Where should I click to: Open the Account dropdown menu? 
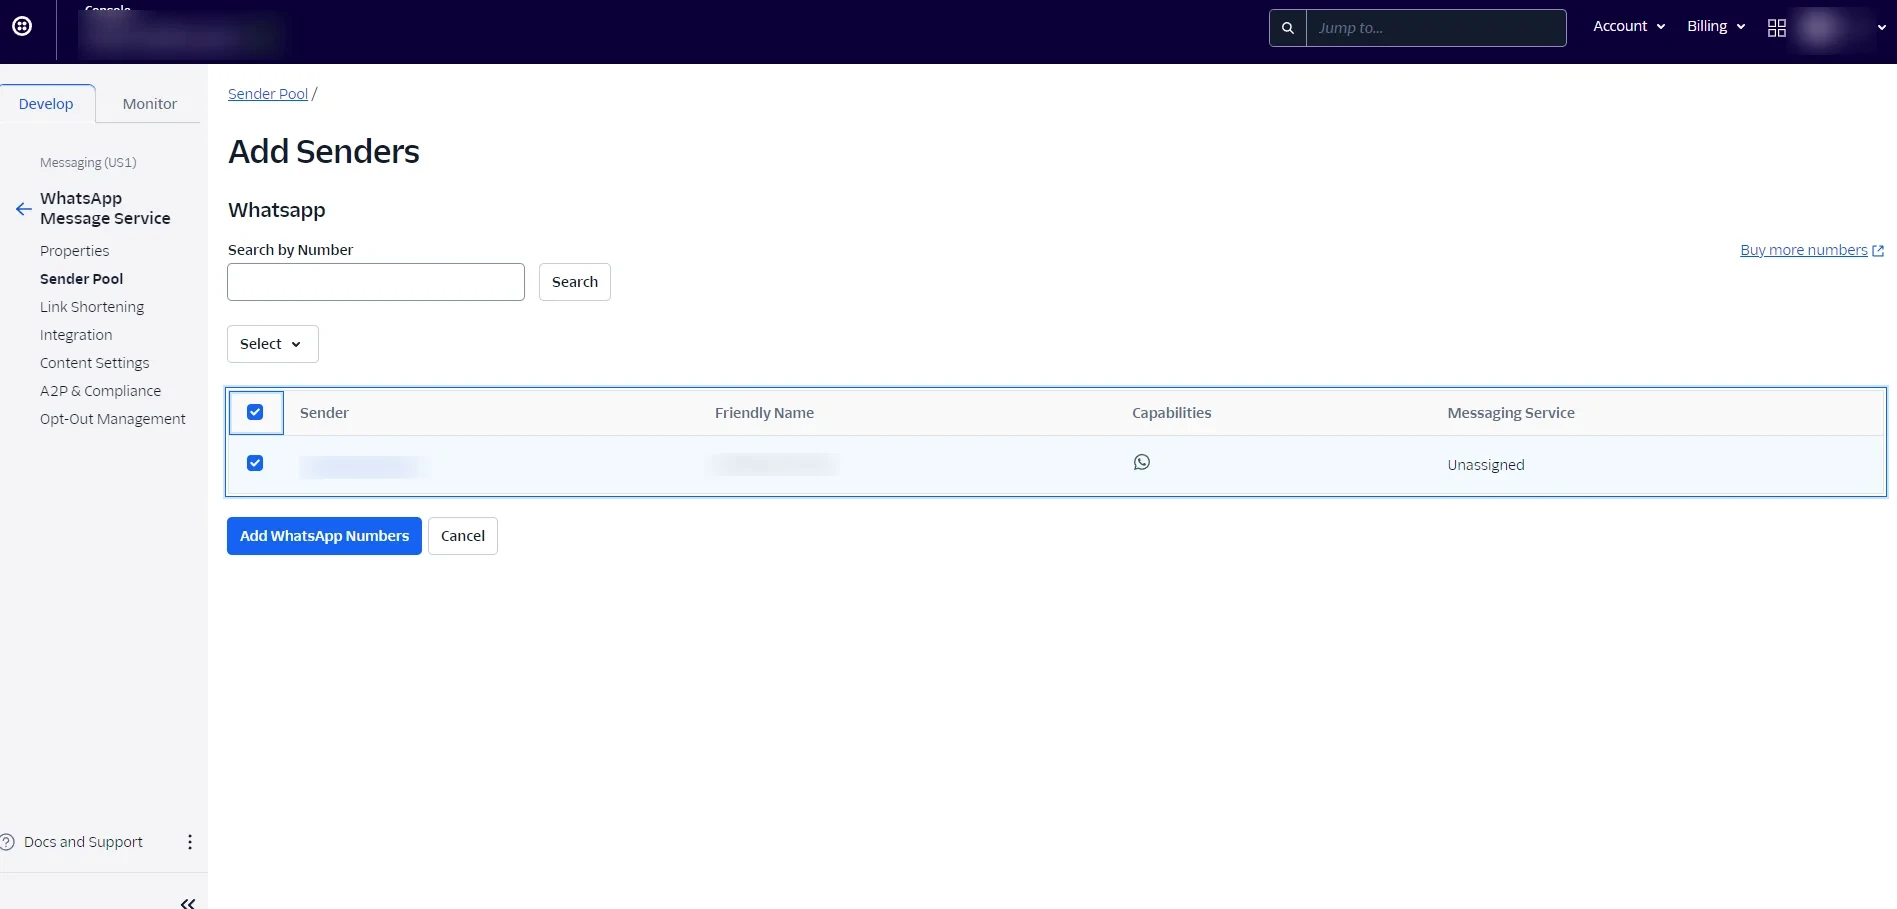click(x=1629, y=27)
